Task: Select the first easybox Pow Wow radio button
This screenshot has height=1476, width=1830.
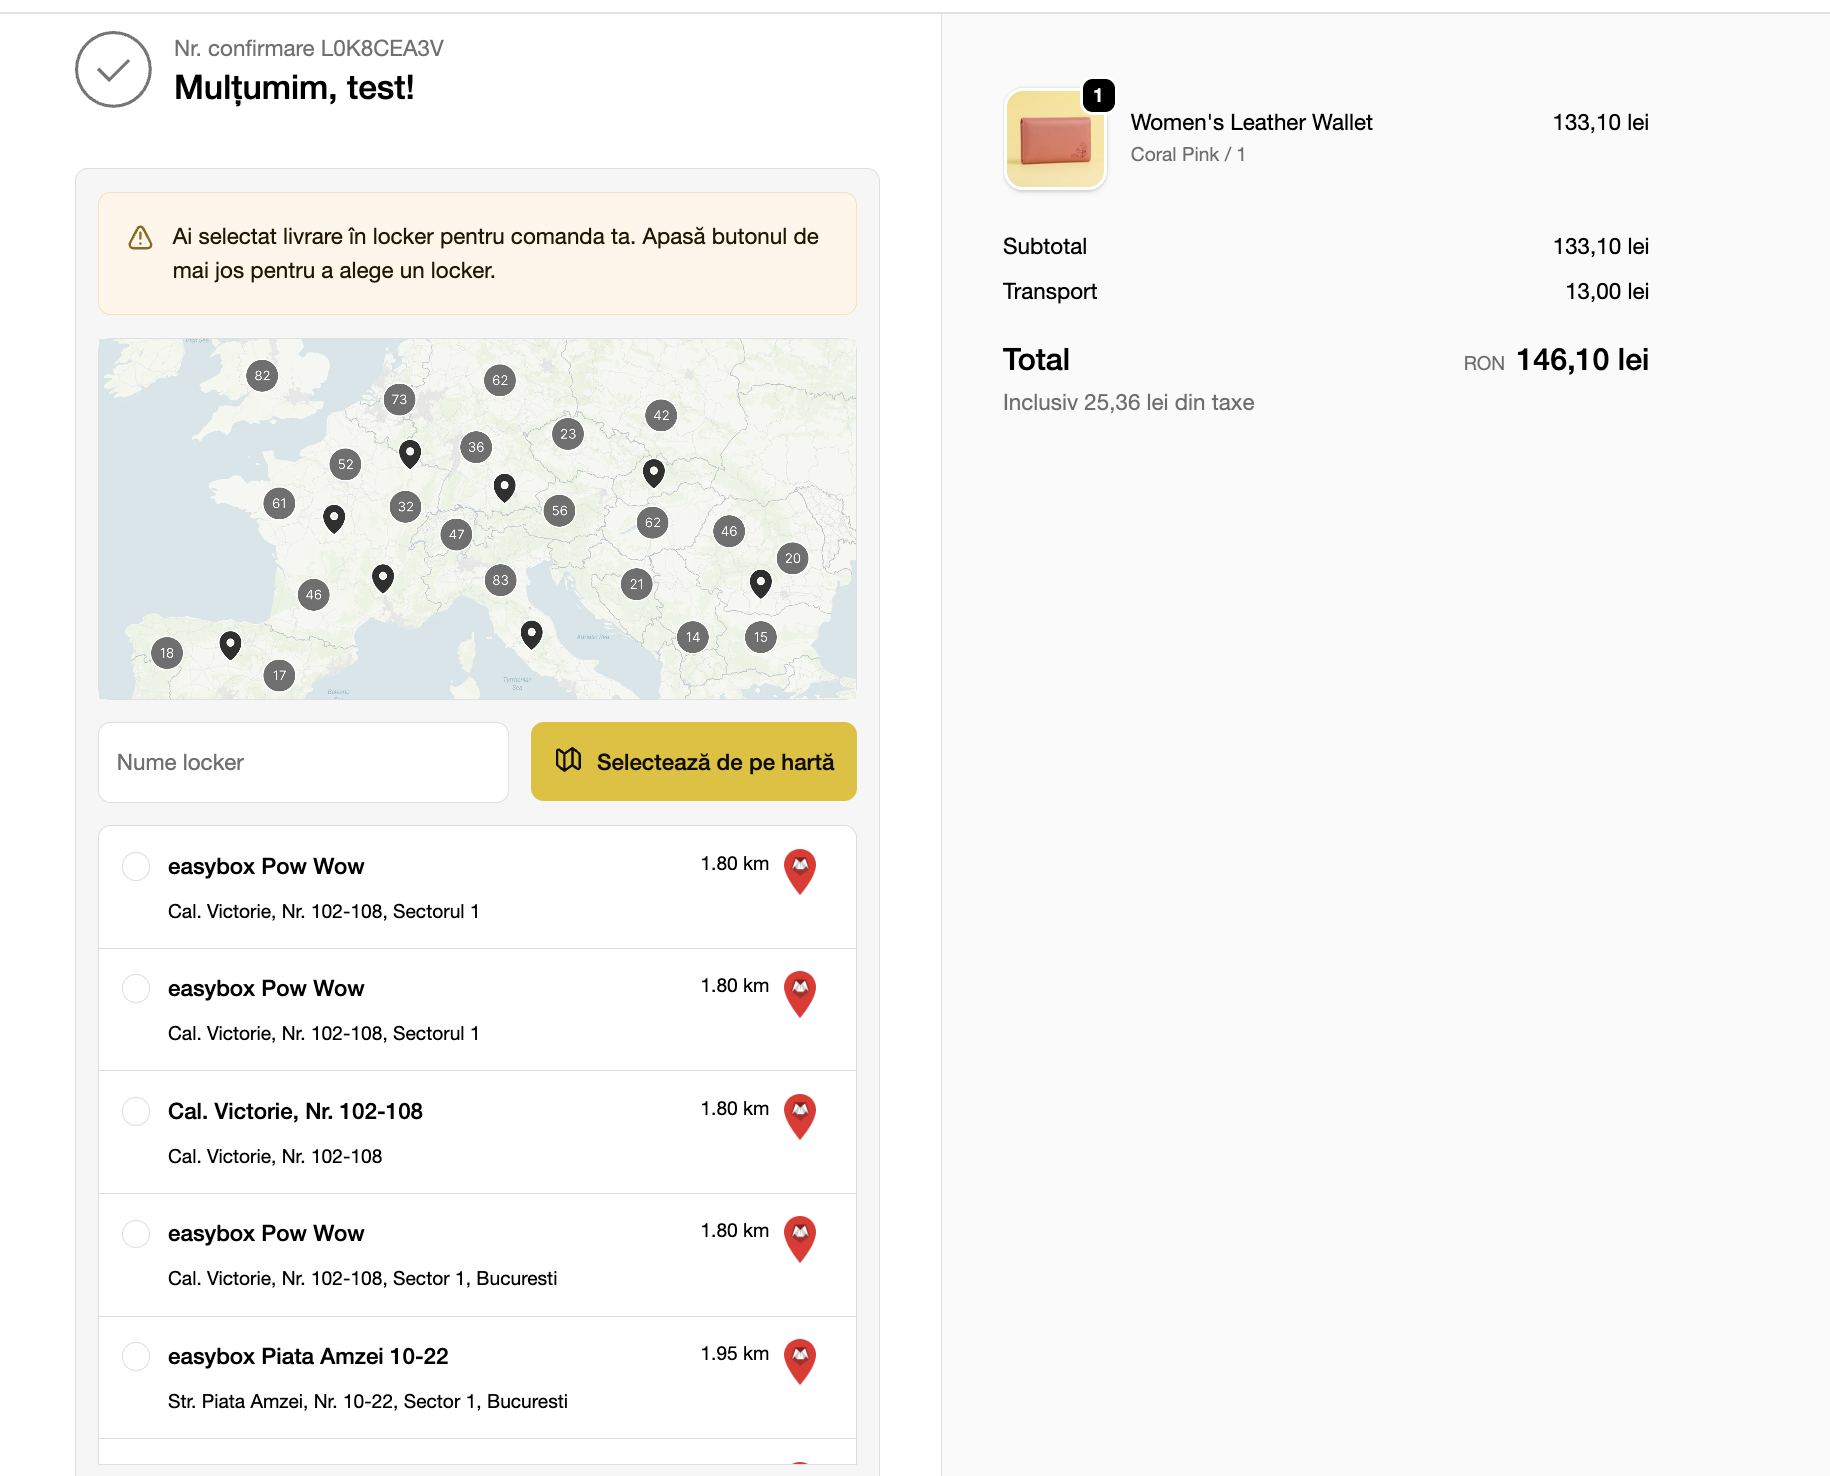Action: pyautogui.click(x=136, y=866)
